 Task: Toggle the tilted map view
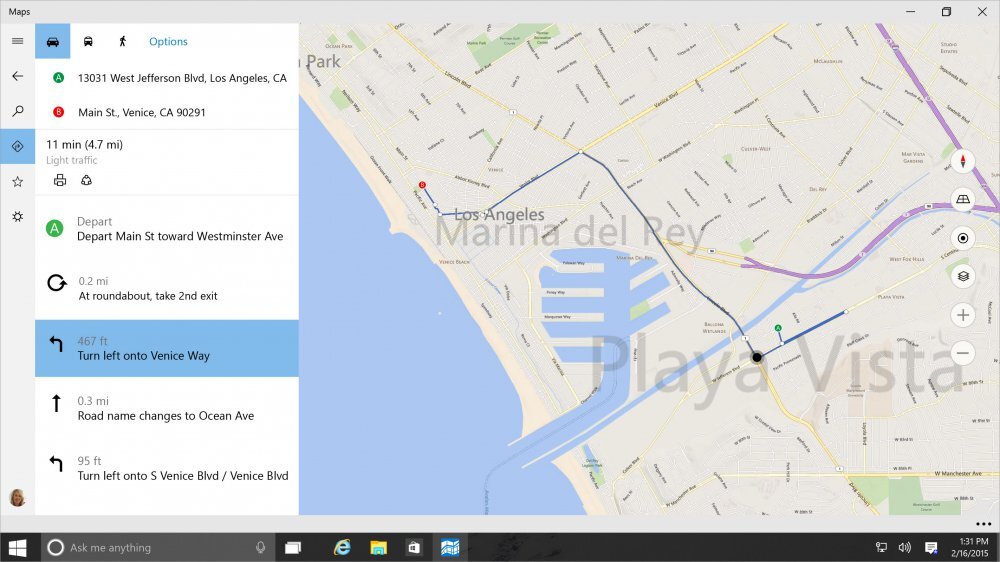pos(963,200)
